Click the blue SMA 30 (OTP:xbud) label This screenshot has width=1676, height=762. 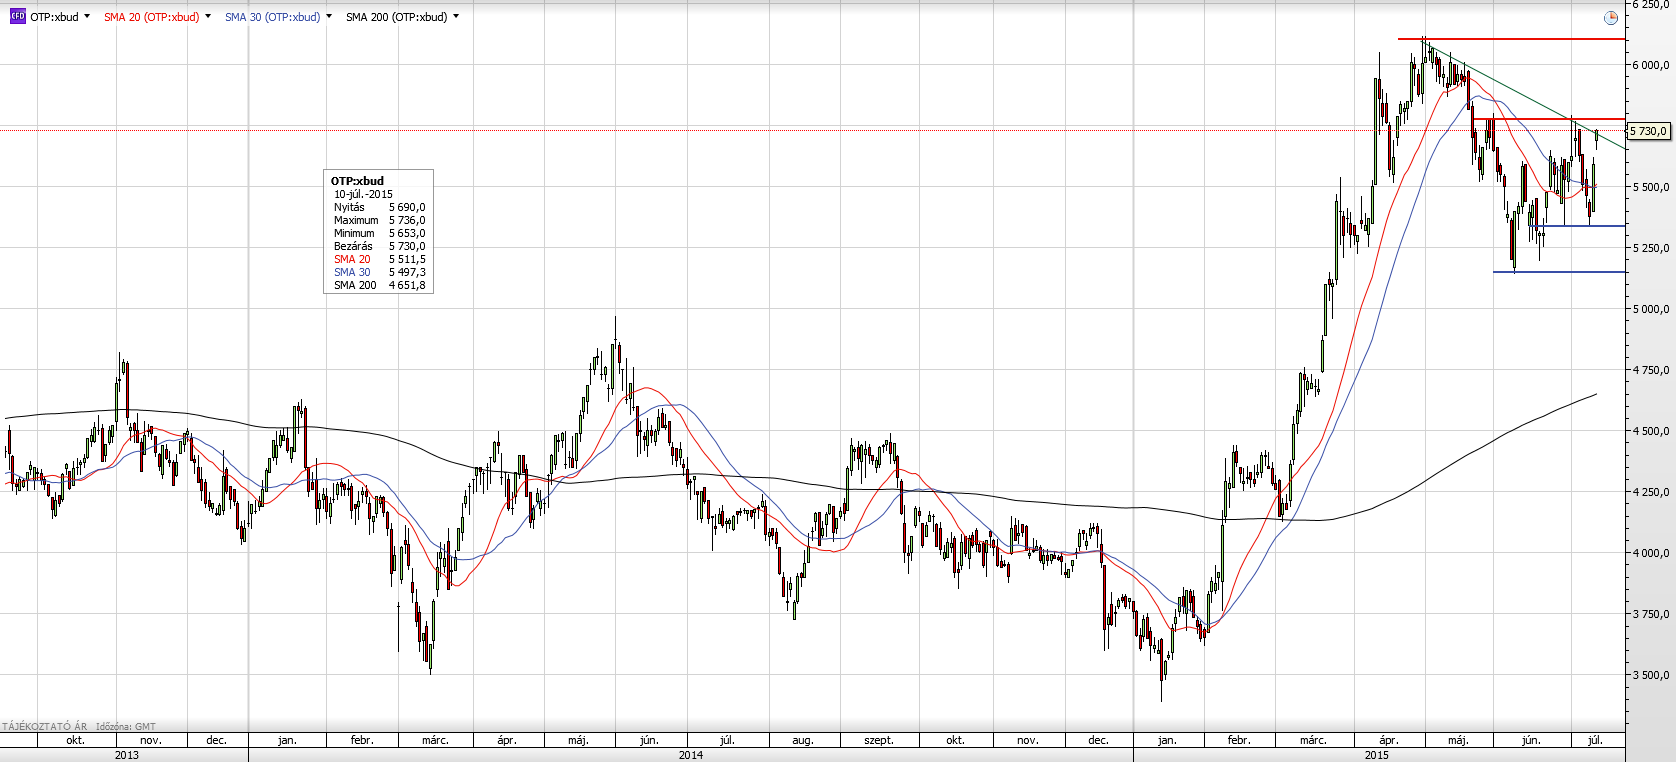pos(272,17)
